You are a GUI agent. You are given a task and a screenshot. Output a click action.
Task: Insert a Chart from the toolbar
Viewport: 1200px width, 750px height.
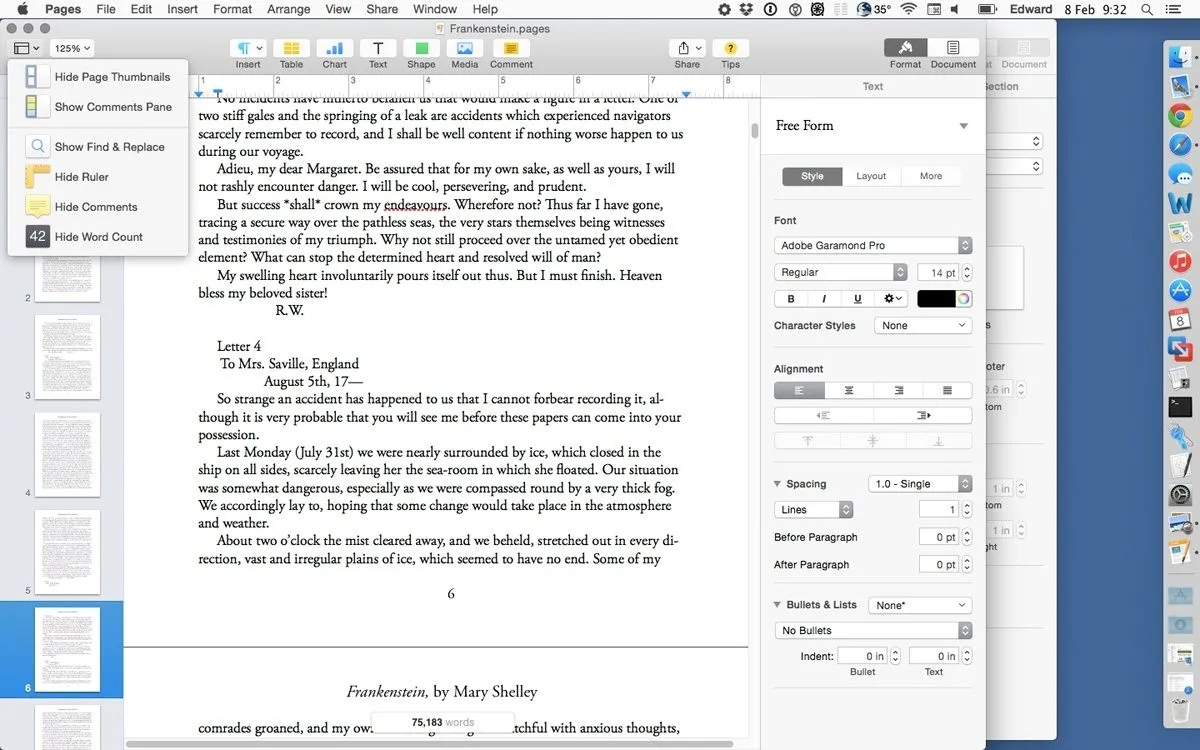334,49
